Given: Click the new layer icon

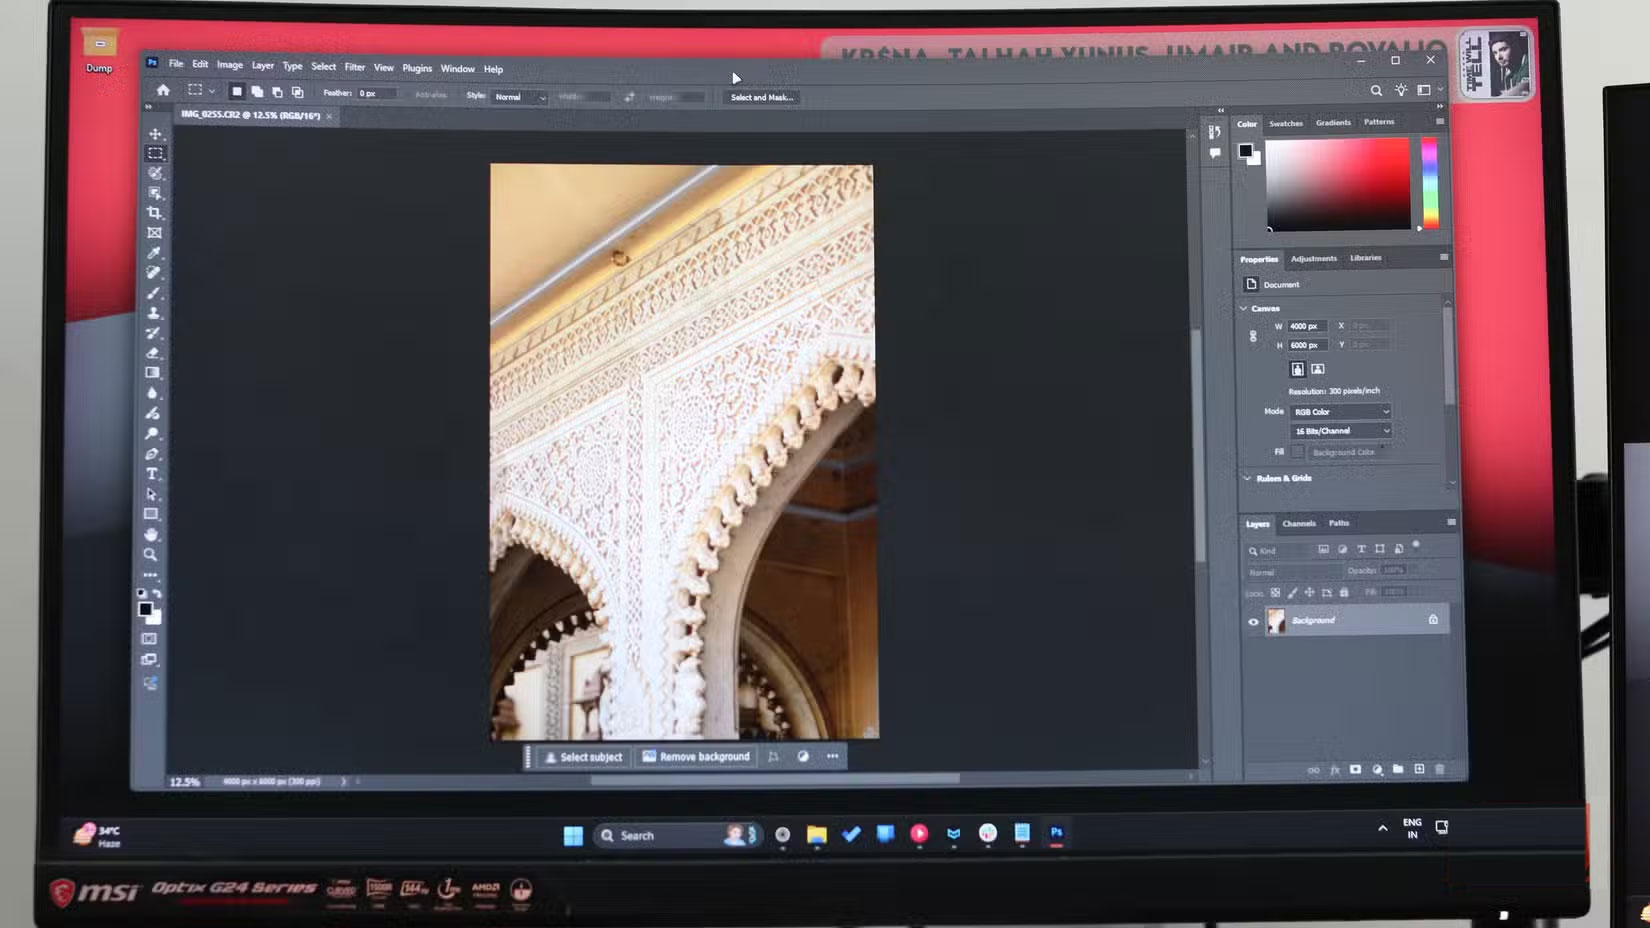Looking at the screenshot, I should [x=1418, y=769].
